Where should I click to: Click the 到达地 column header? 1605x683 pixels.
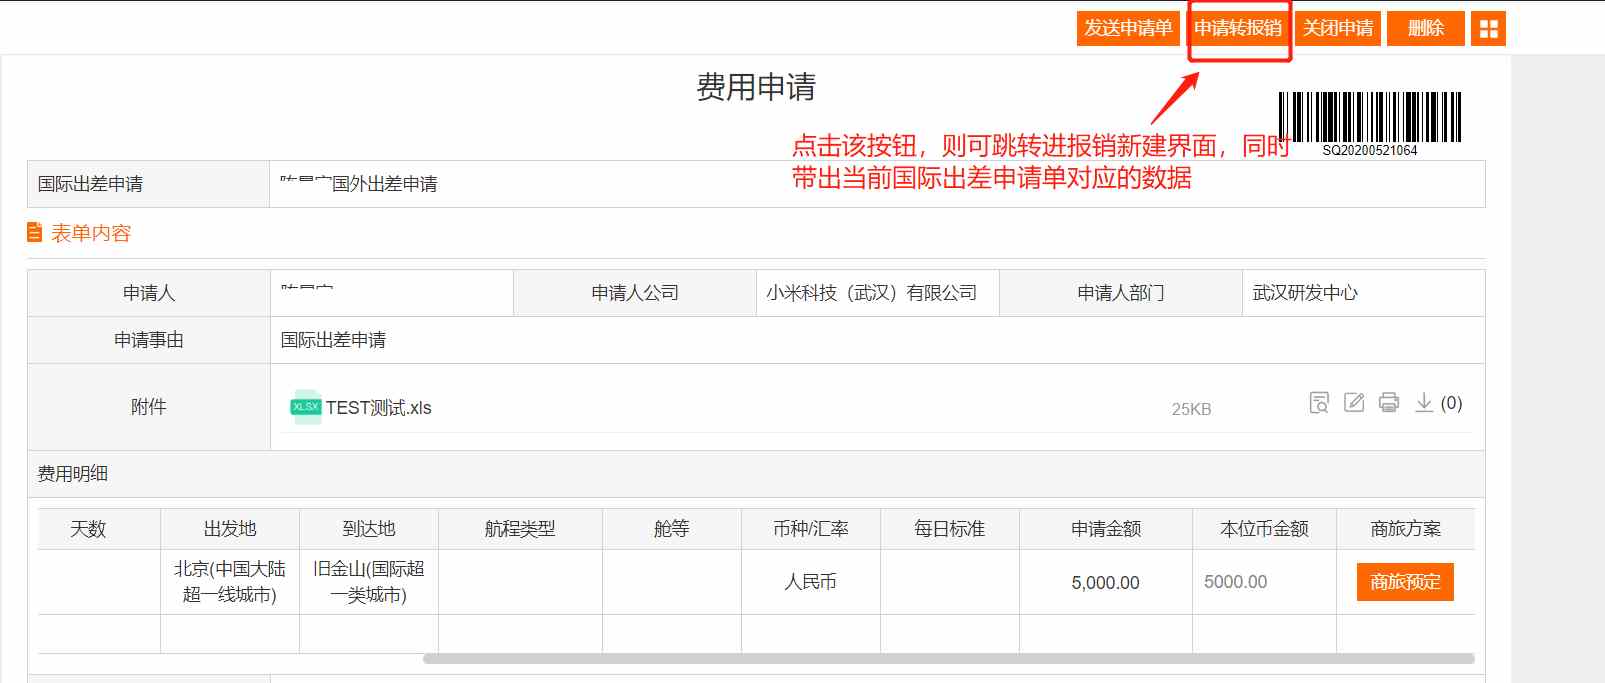tap(369, 529)
